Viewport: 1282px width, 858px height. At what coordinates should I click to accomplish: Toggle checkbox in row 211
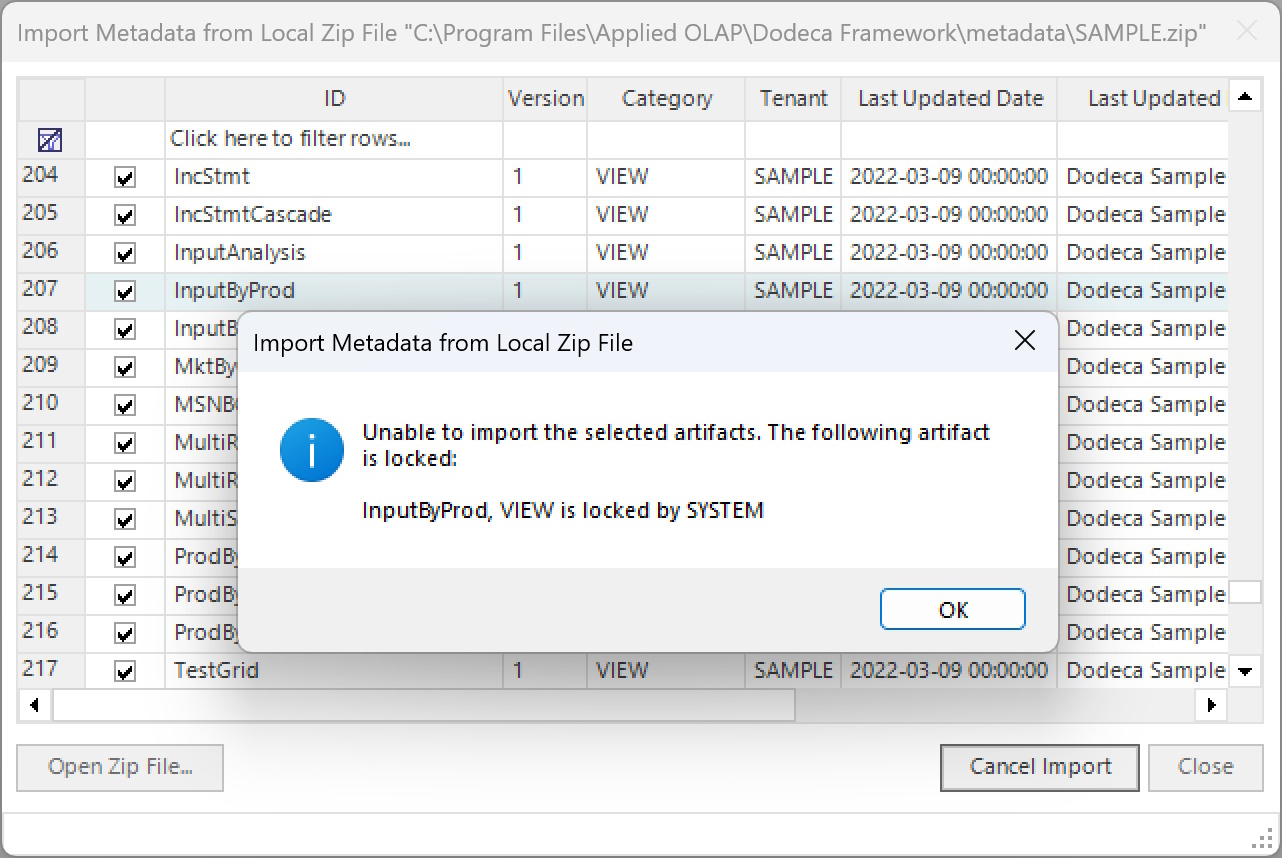pyautogui.click(x=125, y=444)
